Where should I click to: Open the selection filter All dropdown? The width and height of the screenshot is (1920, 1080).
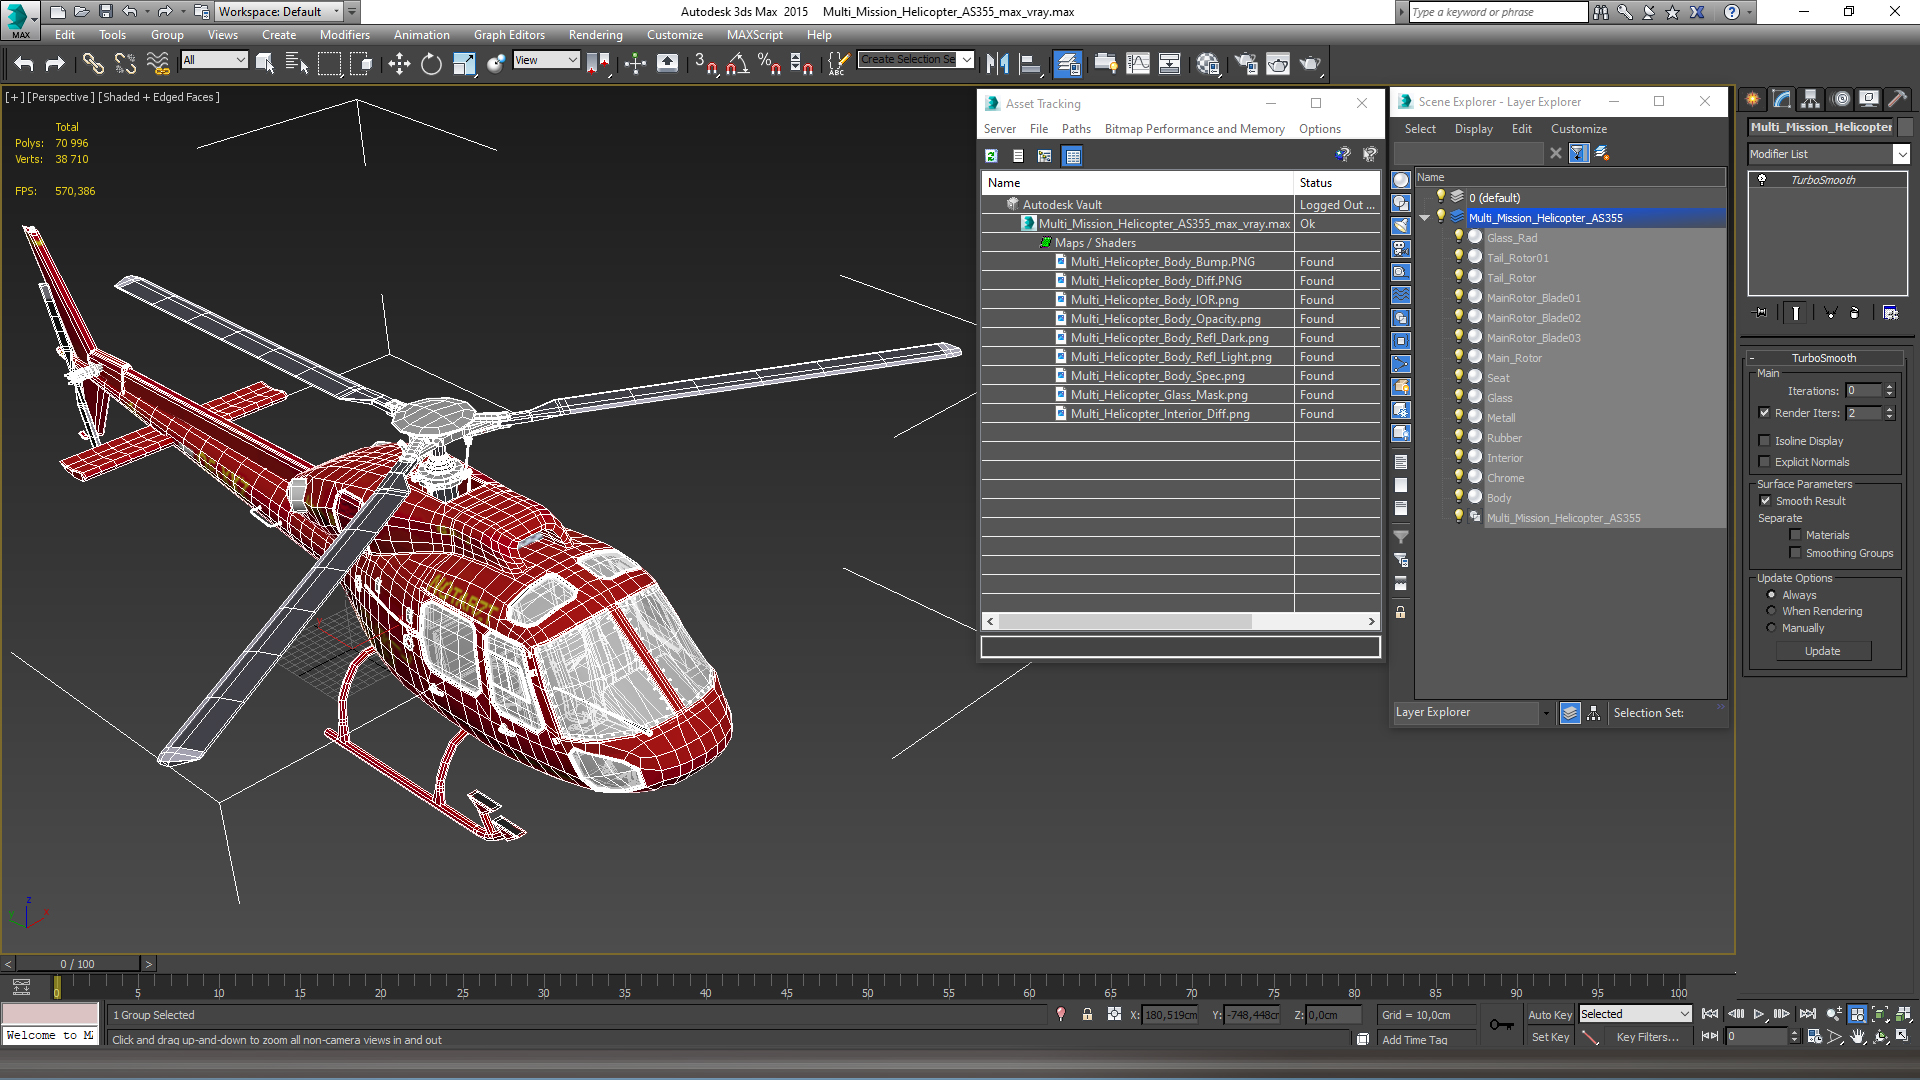[x=214, y=60]
